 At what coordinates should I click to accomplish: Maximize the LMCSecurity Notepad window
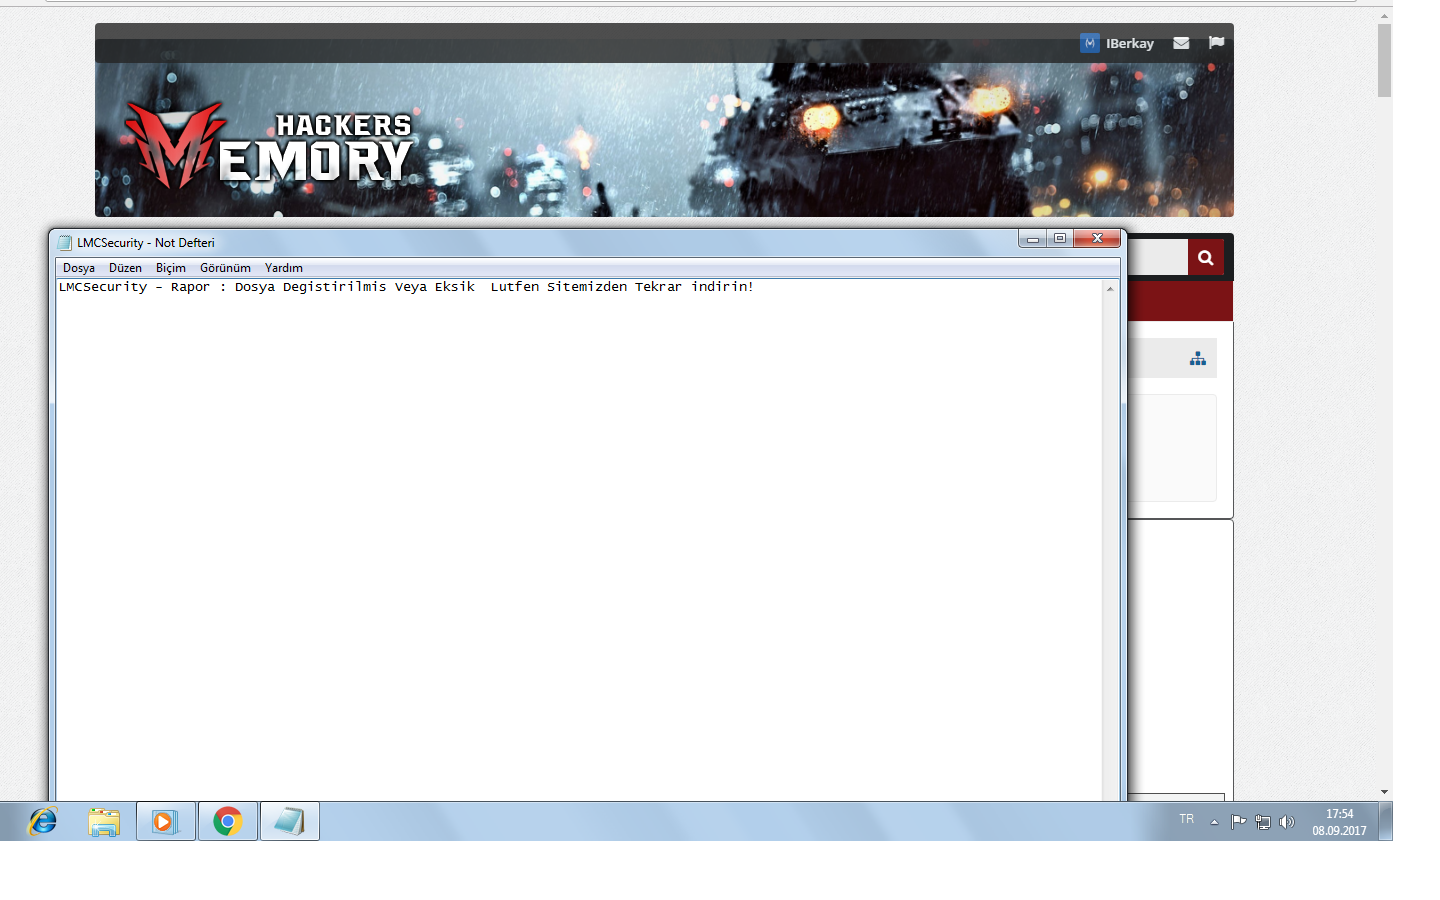(x=1060, y=239)
